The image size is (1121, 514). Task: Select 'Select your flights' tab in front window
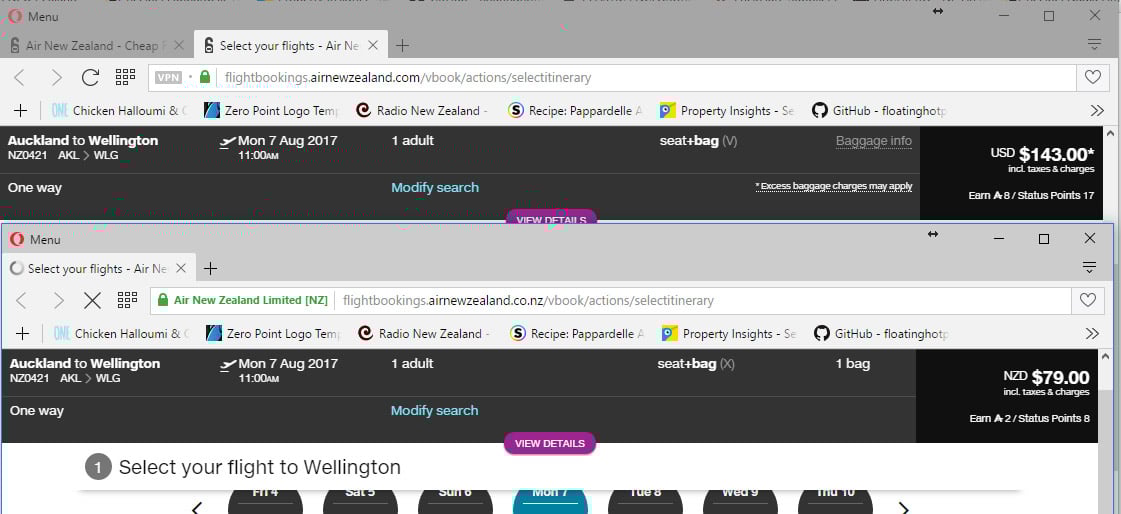pyautogui.click(x=99, y=269)
